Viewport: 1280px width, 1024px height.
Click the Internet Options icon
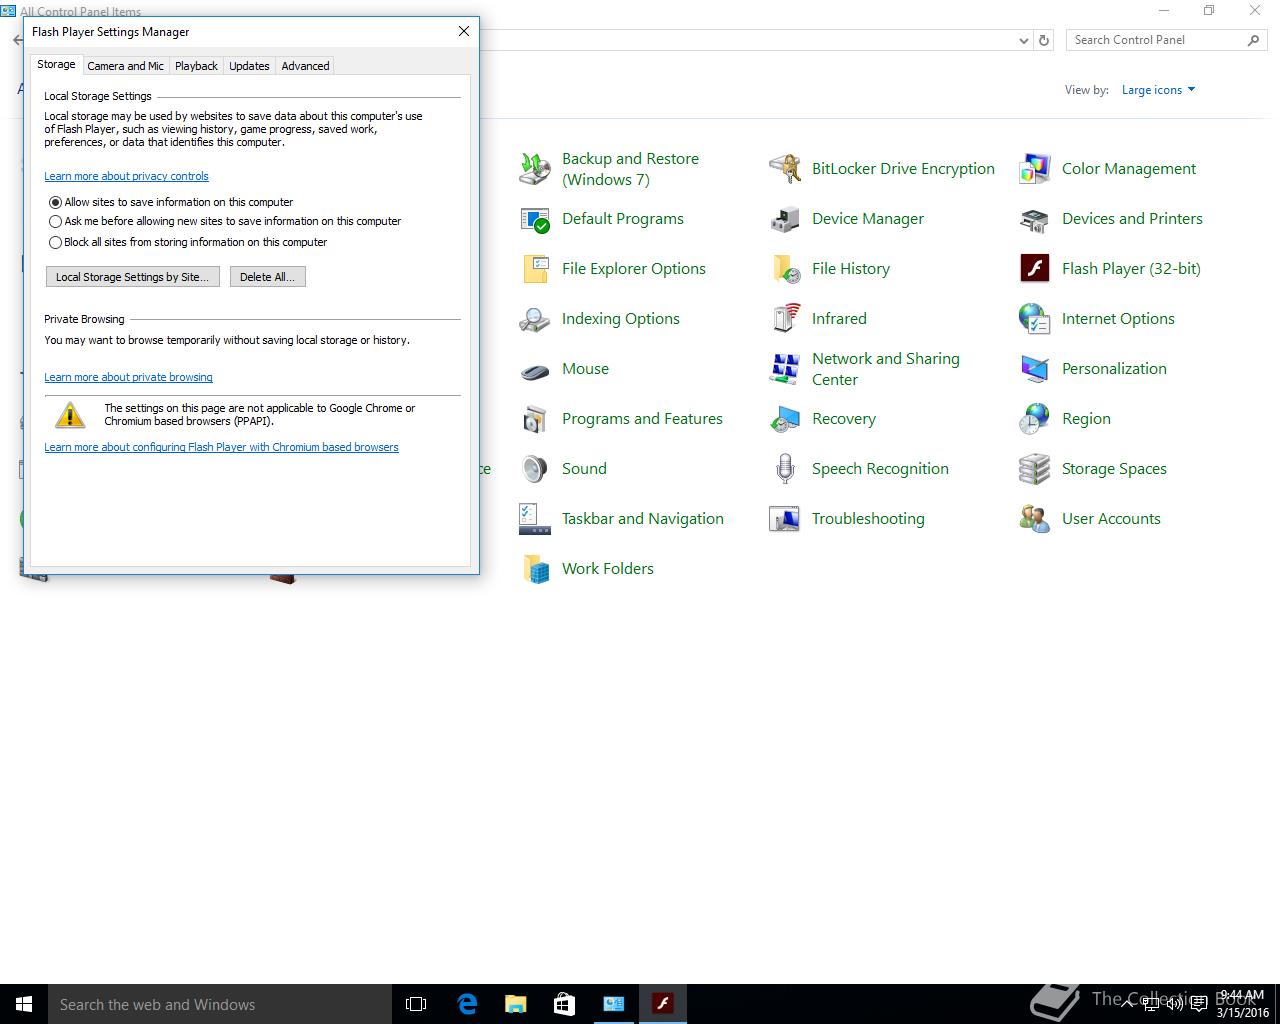coord(1035,319)
